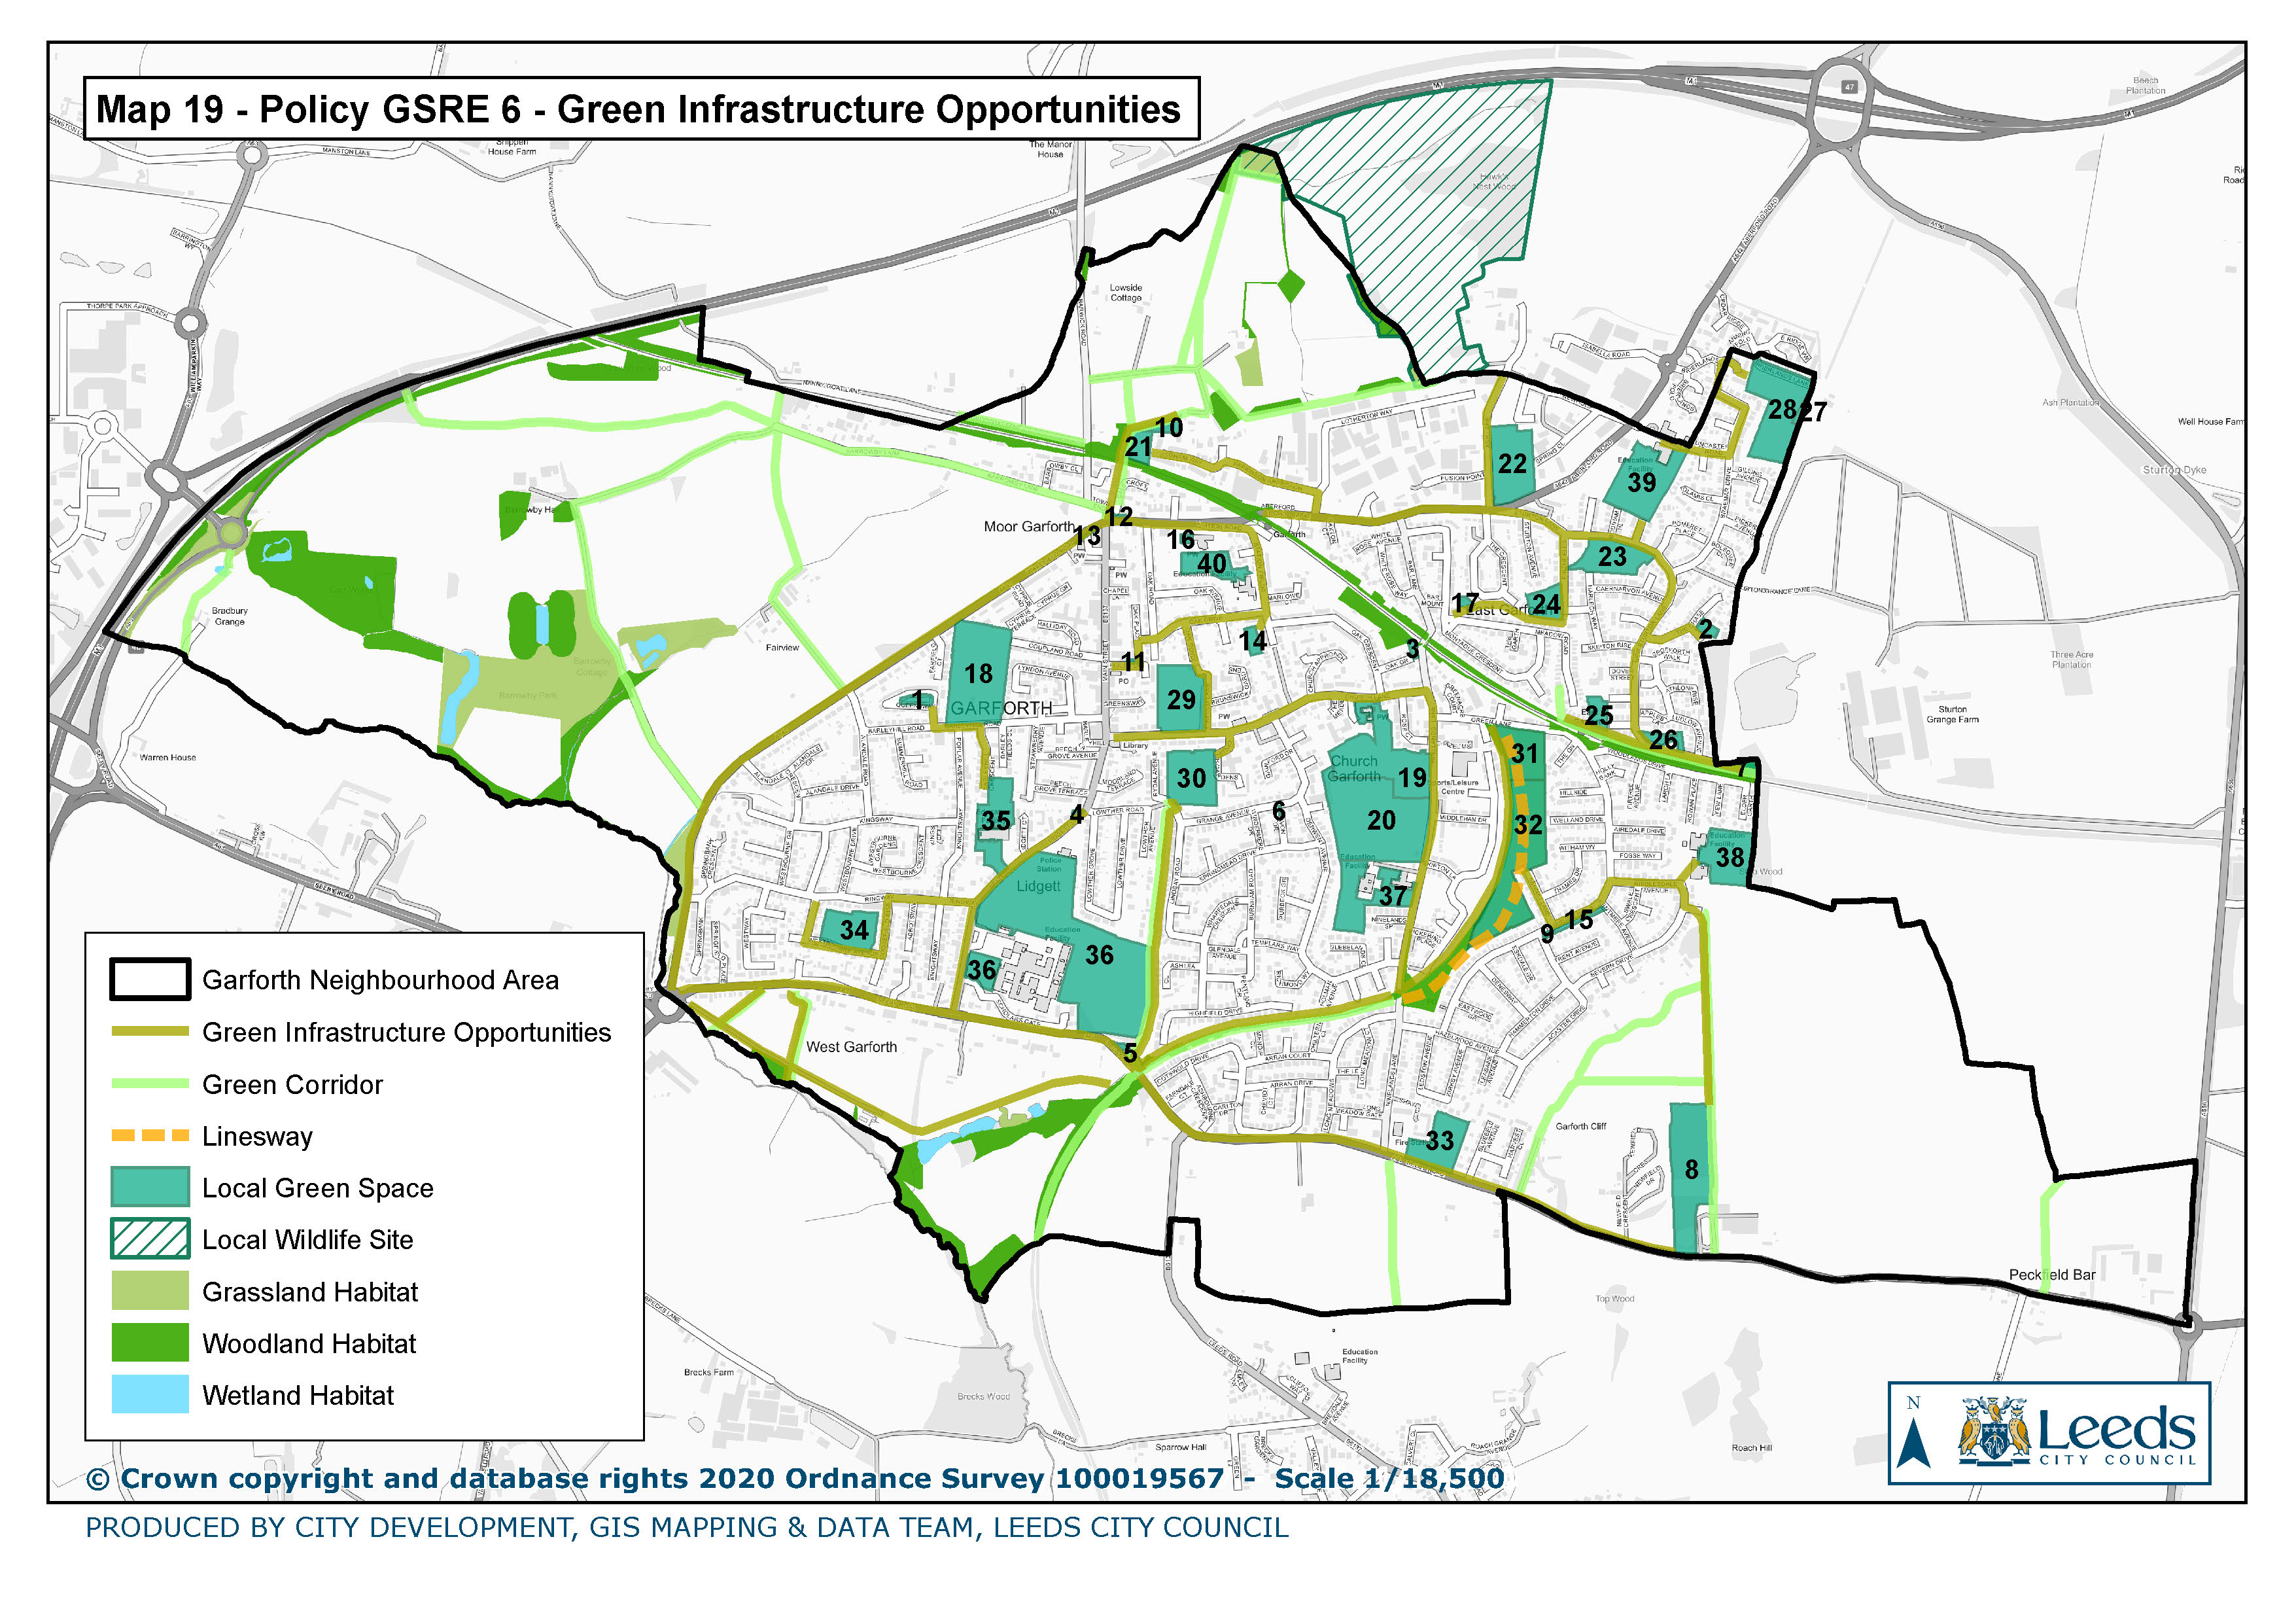Click the Crown copyright scale text
The height and width of the screenshot is (1624, 2296).
pyautogui.click(x=795, y=1478)
